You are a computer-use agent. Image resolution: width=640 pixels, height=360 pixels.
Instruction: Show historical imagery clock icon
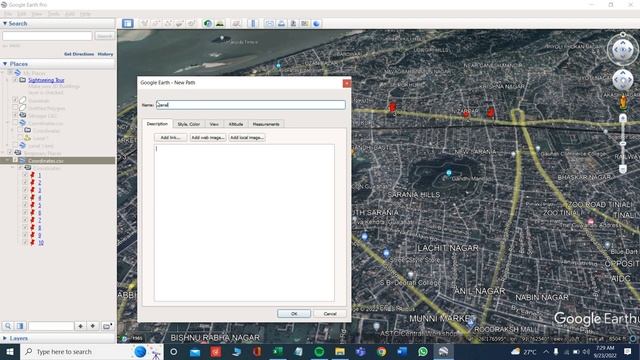point(208,23)
